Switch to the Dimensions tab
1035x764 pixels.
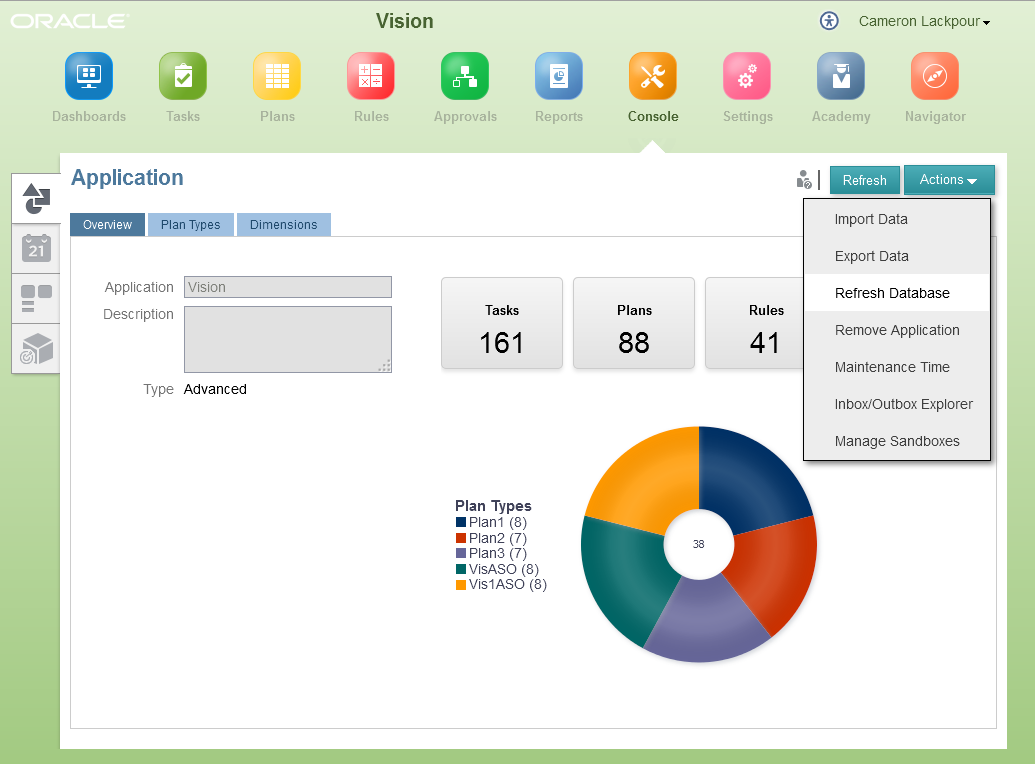pos(284,225)
